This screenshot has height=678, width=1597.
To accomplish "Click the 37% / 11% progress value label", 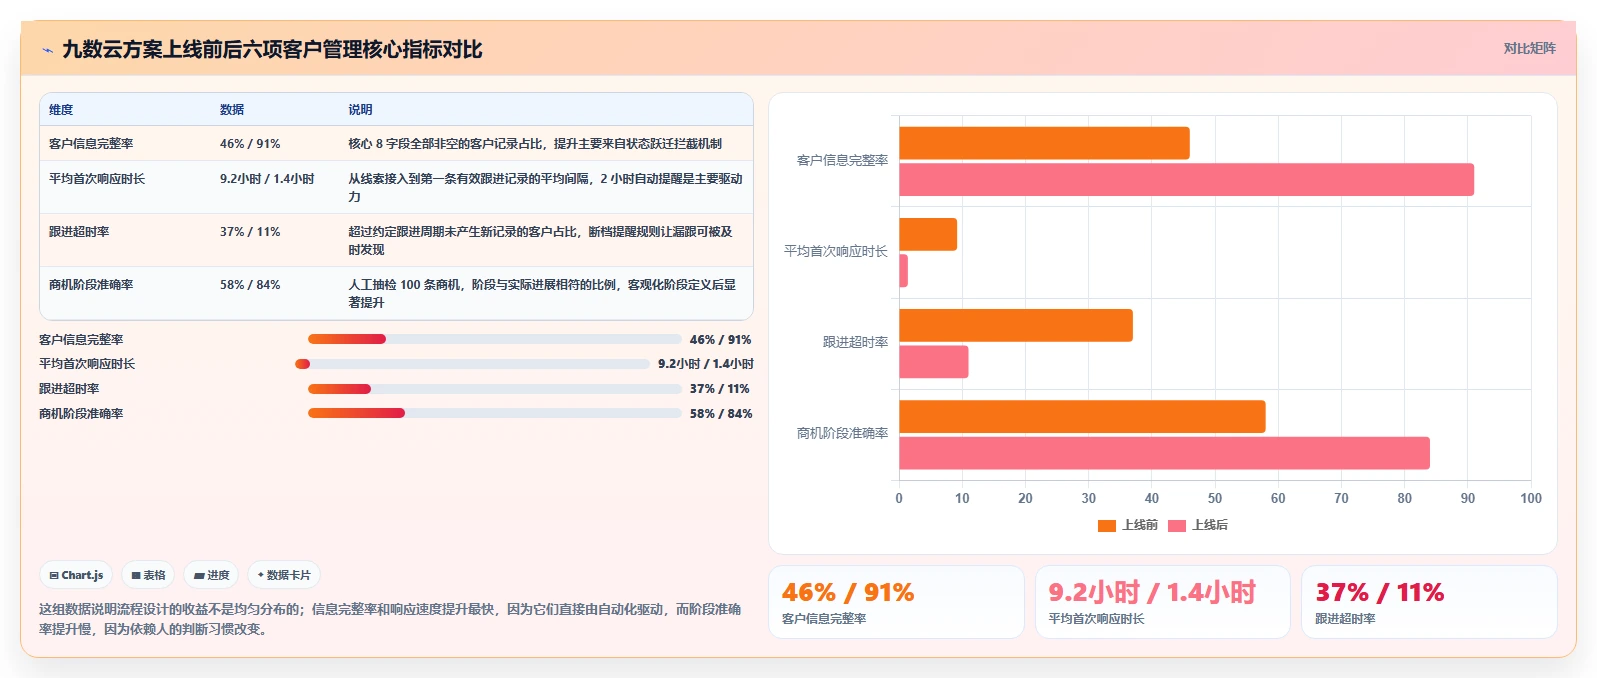I will [719, 389].
